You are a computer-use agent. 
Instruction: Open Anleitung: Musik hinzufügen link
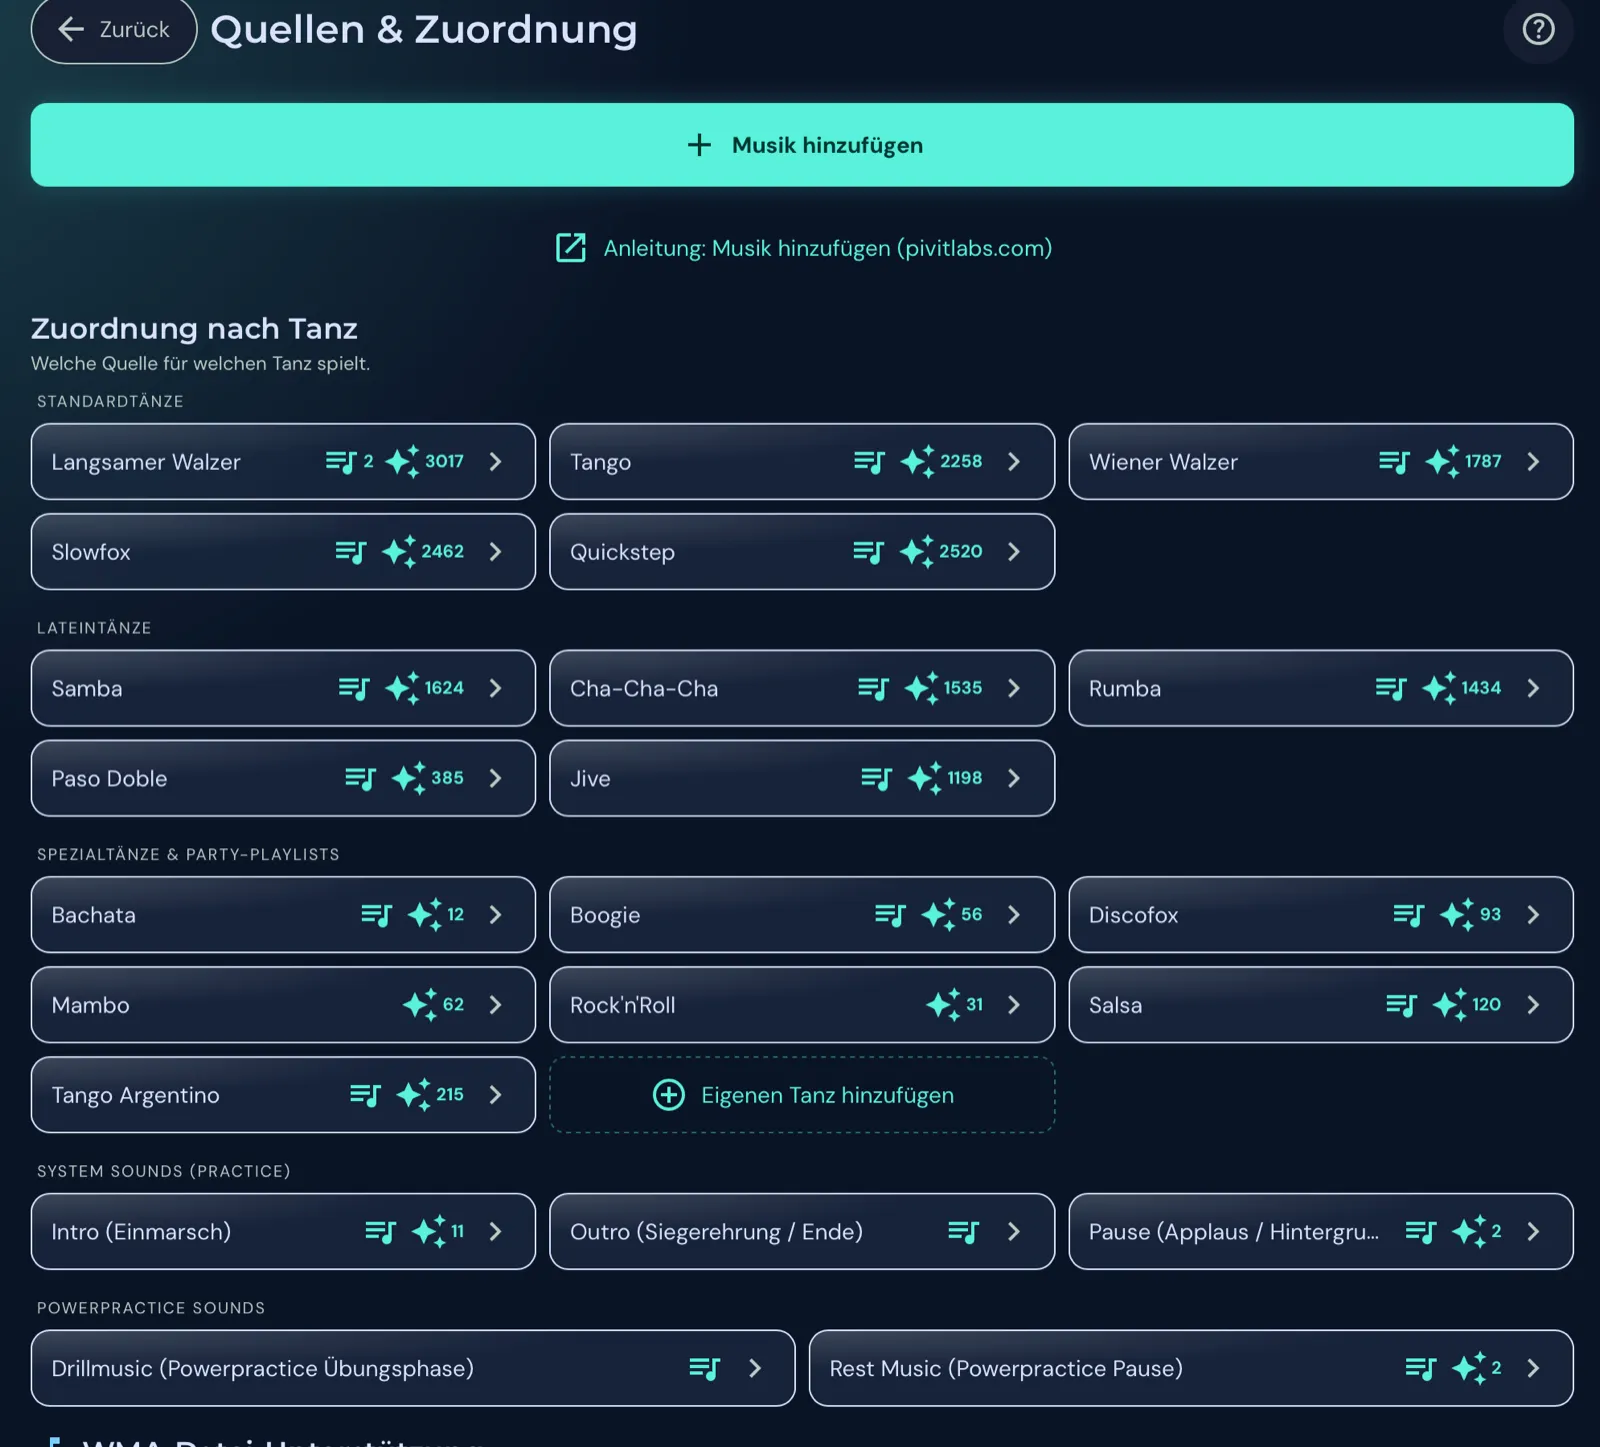[x=803, y=248]
